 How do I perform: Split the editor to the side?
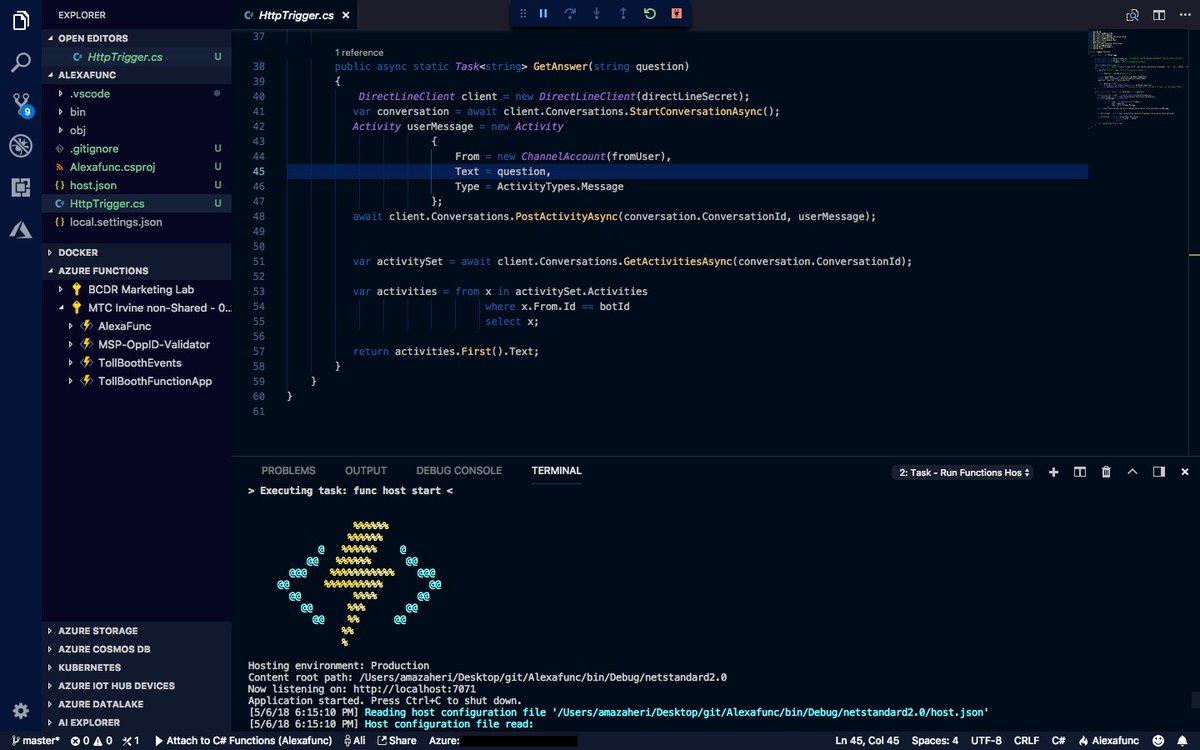point(1159,15)
